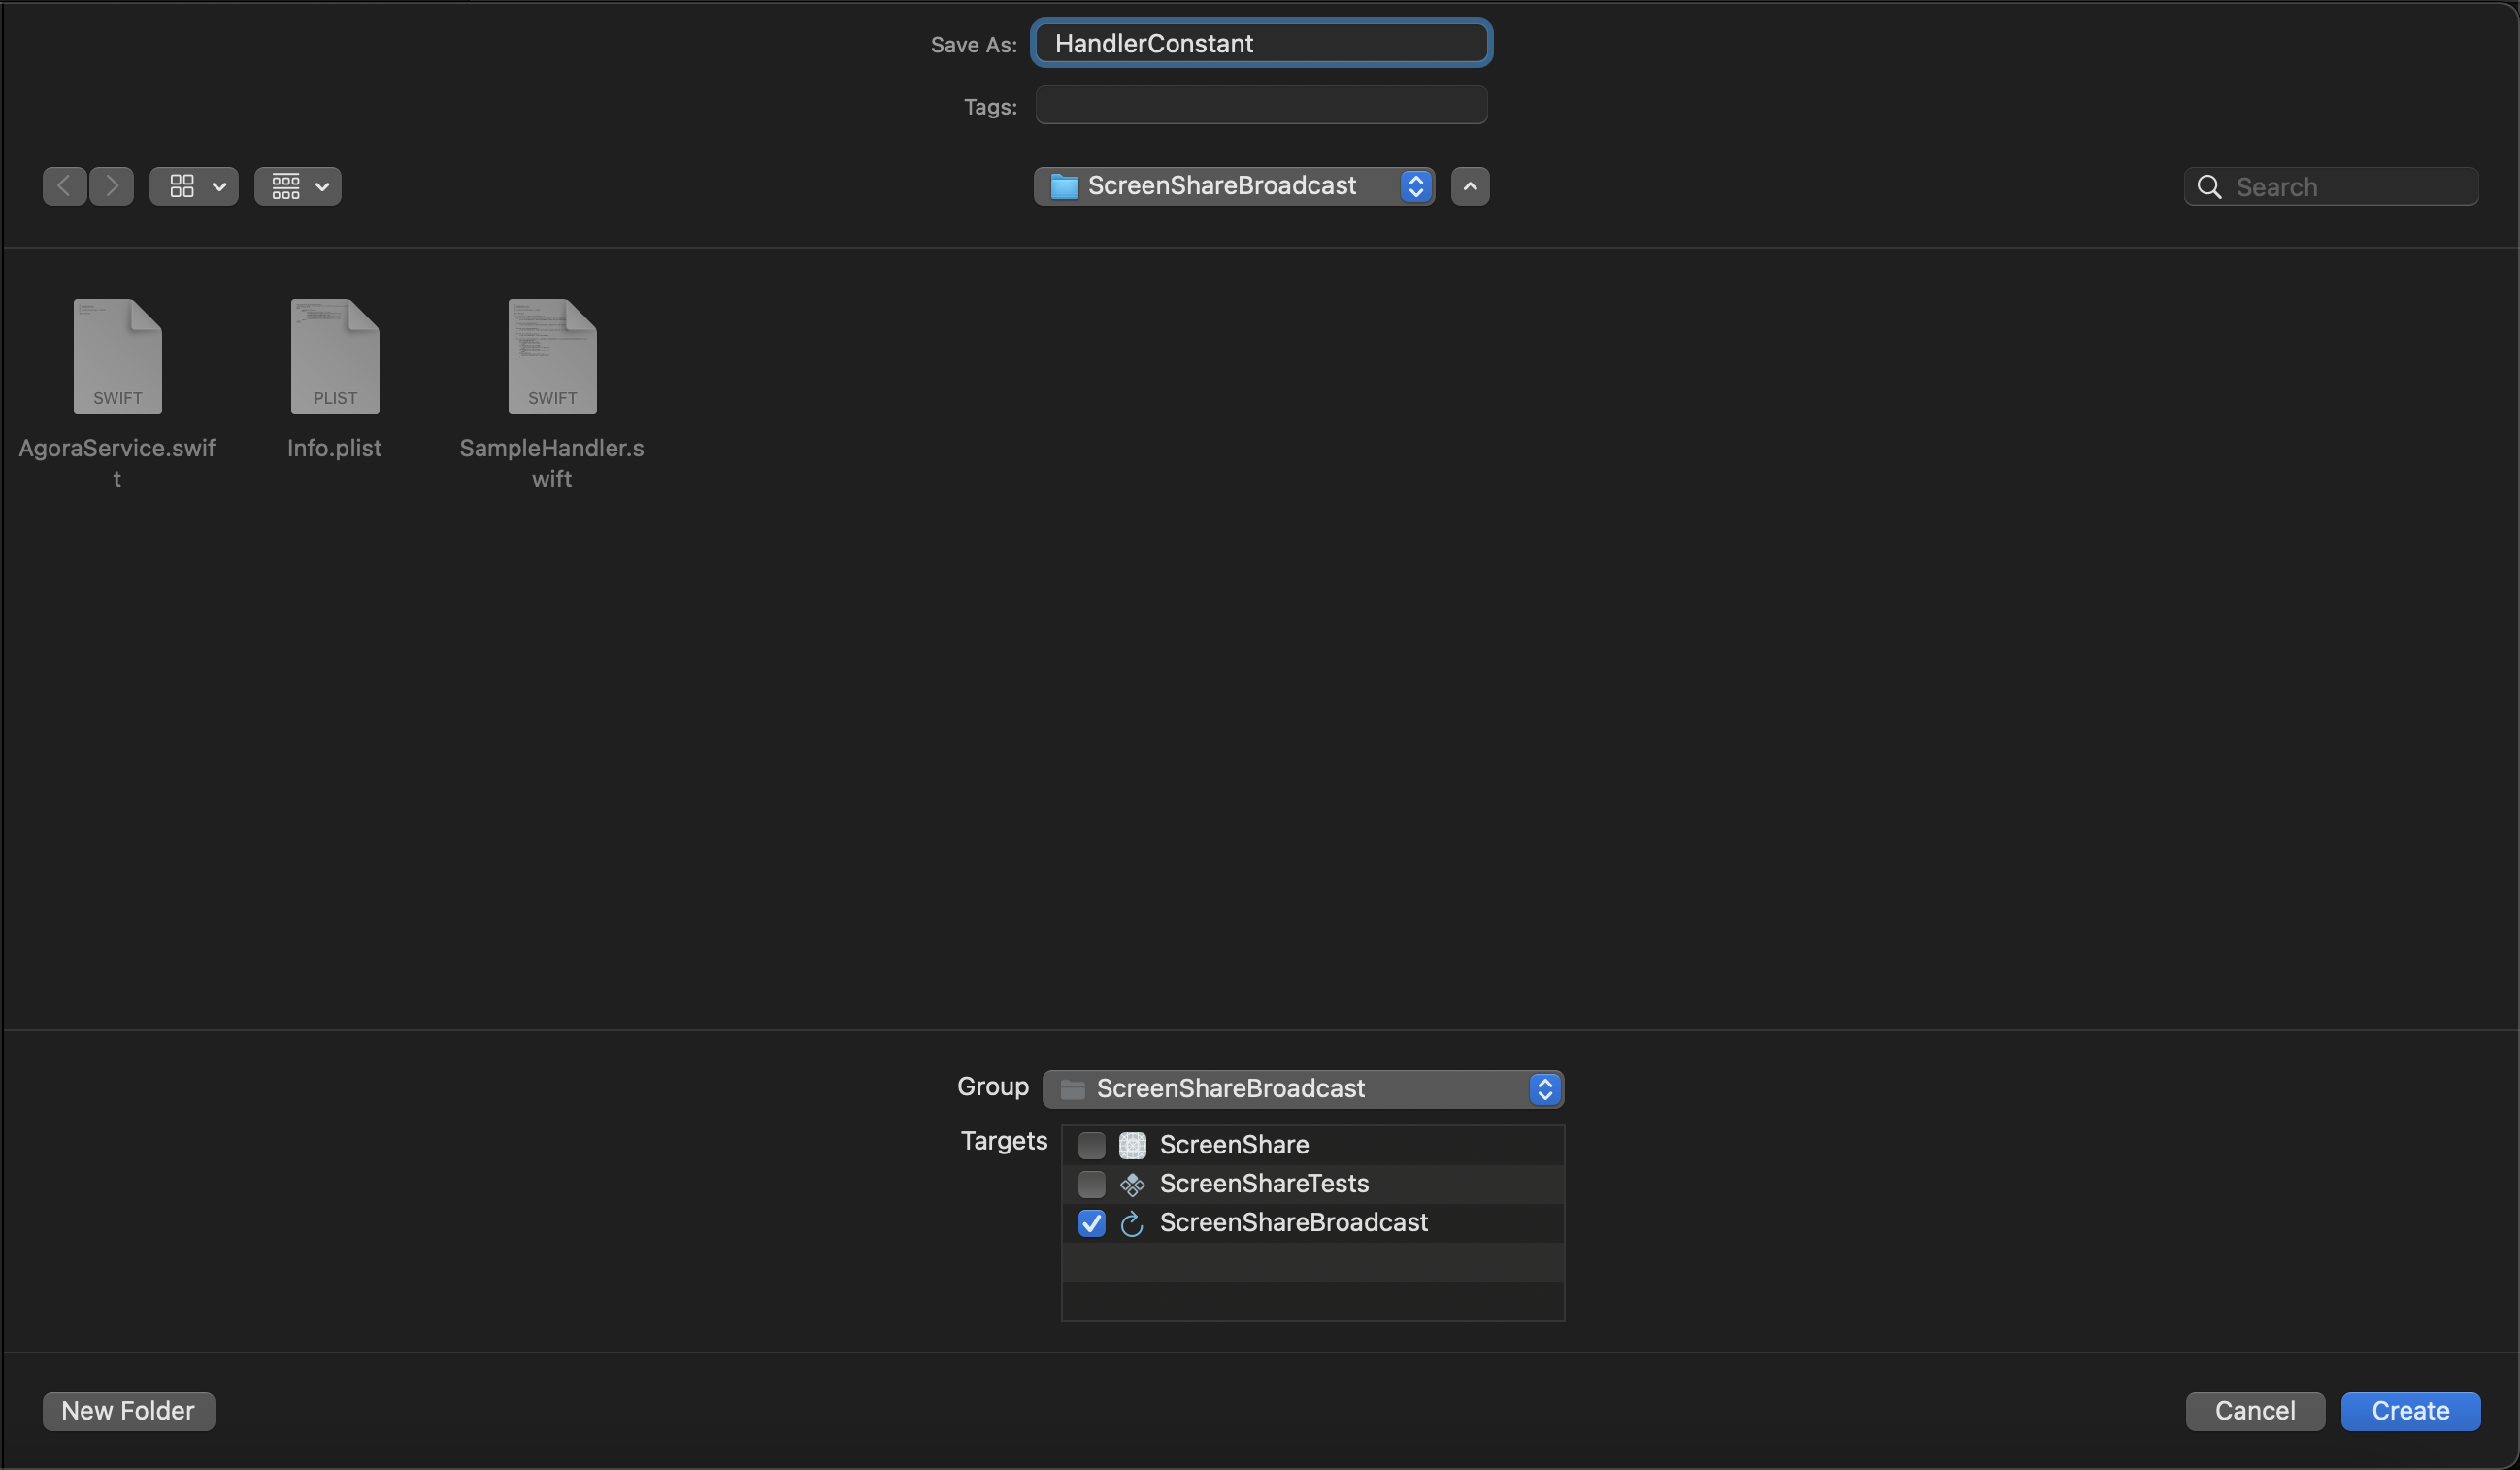Screen dimensions: 2520x1470
Task: Click the ScreenShareBroadcast extension target icon
Action: pos(1132,1223)
